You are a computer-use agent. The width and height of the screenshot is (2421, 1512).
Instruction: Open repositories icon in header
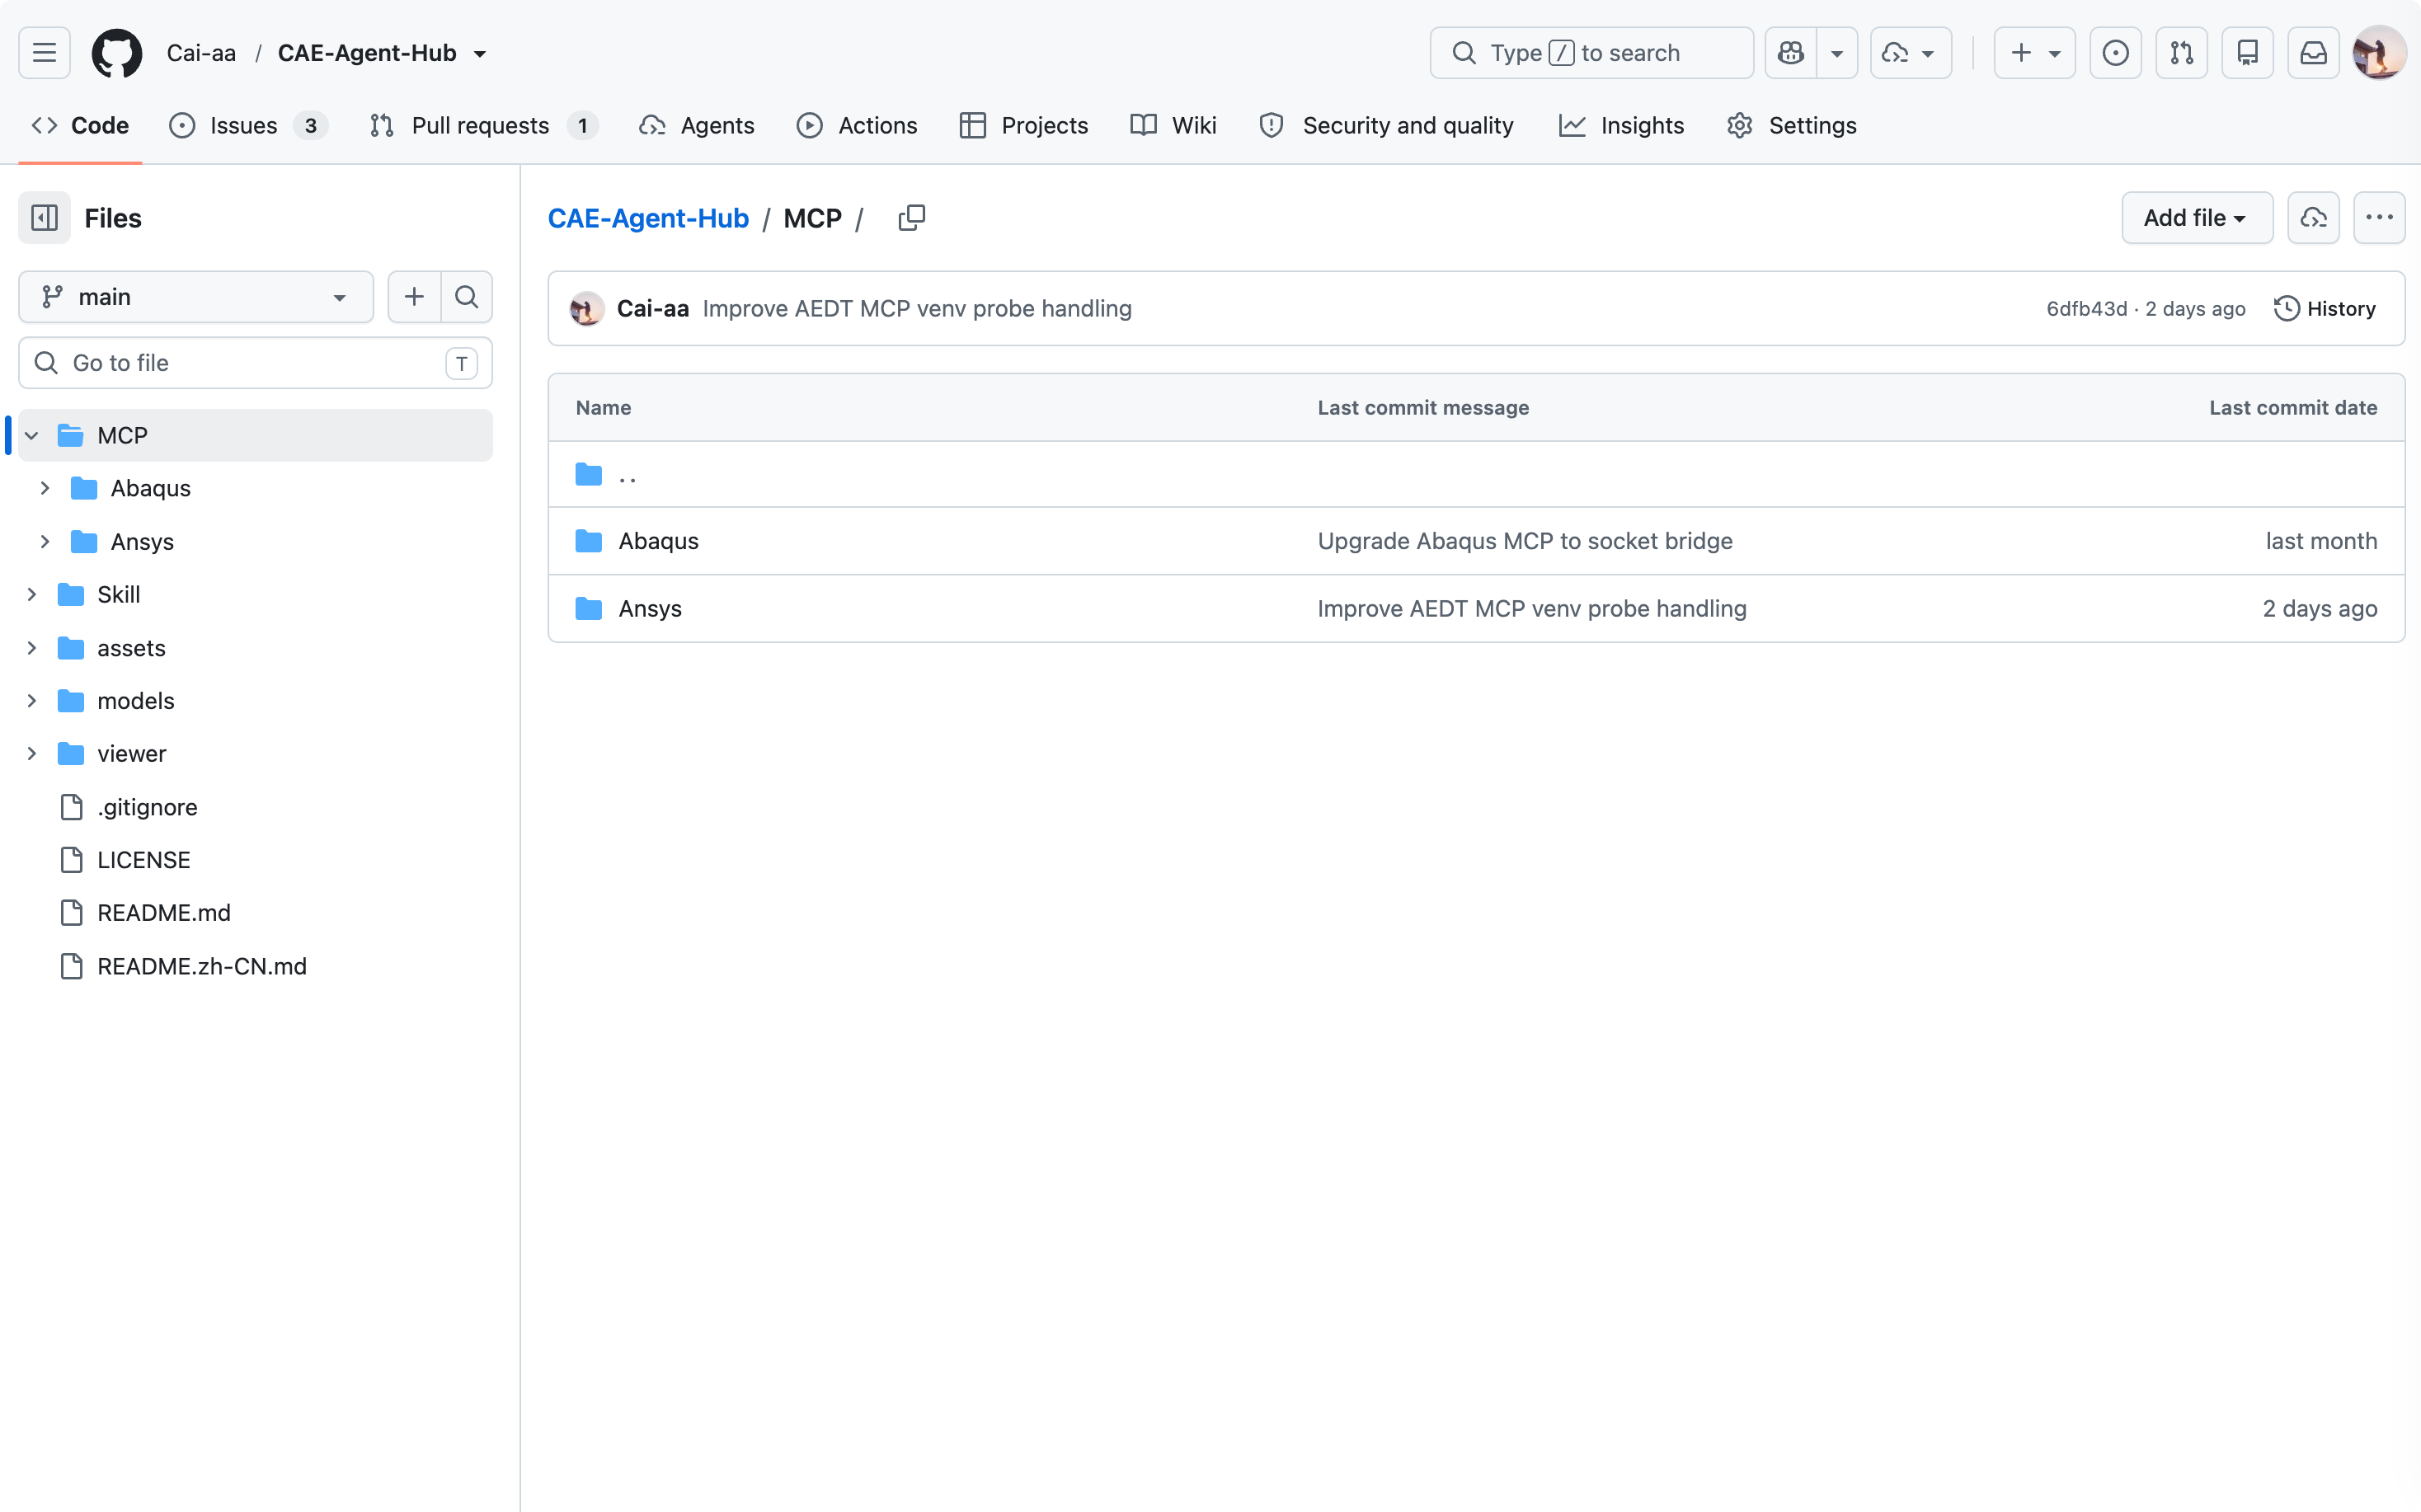click(2247, 53)
